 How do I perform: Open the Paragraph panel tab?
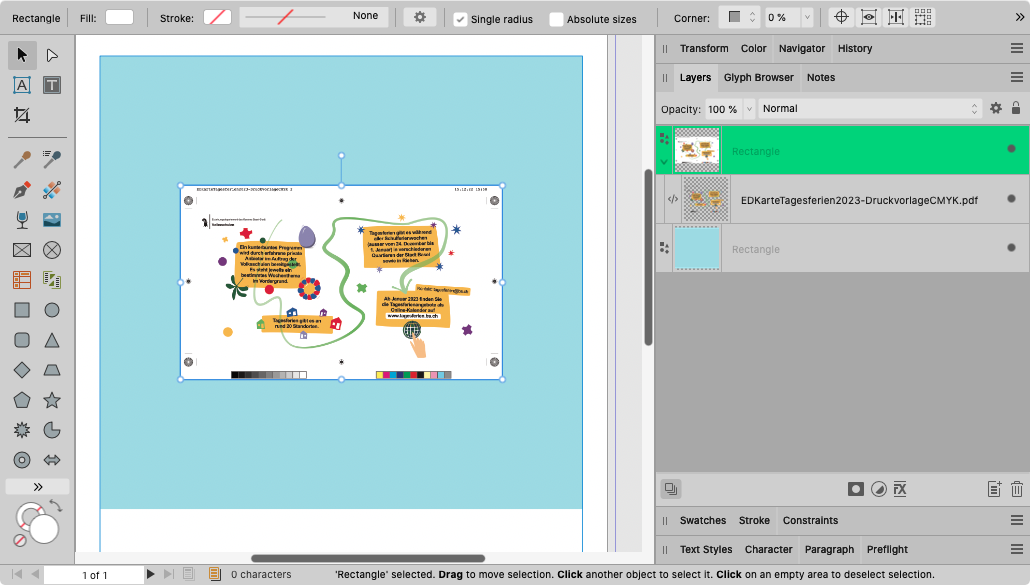click(x=829, y=549)
